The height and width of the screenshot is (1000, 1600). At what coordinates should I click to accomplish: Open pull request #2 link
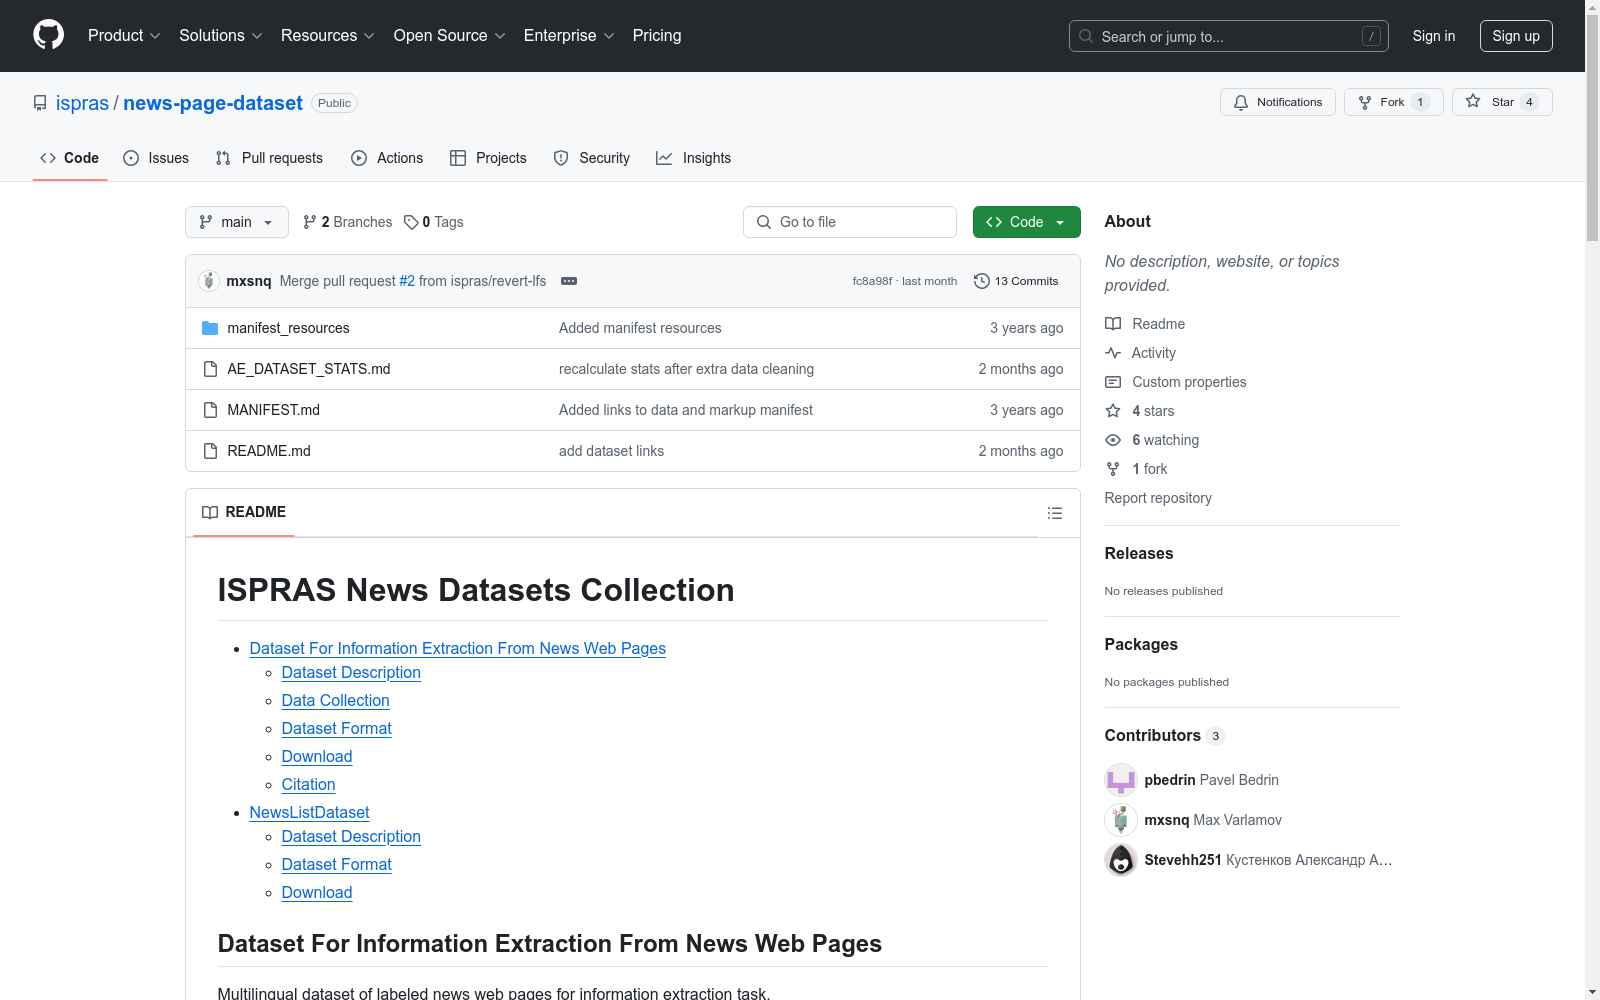407,281
